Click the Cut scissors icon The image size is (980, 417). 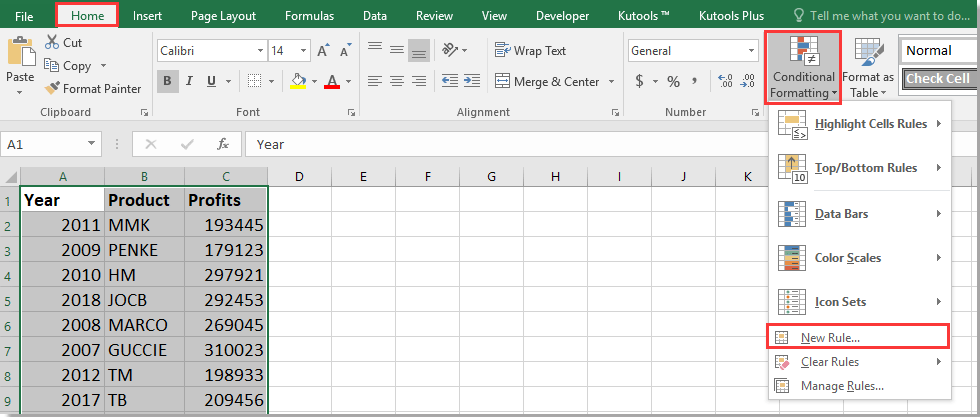click(x=51, y=43)
